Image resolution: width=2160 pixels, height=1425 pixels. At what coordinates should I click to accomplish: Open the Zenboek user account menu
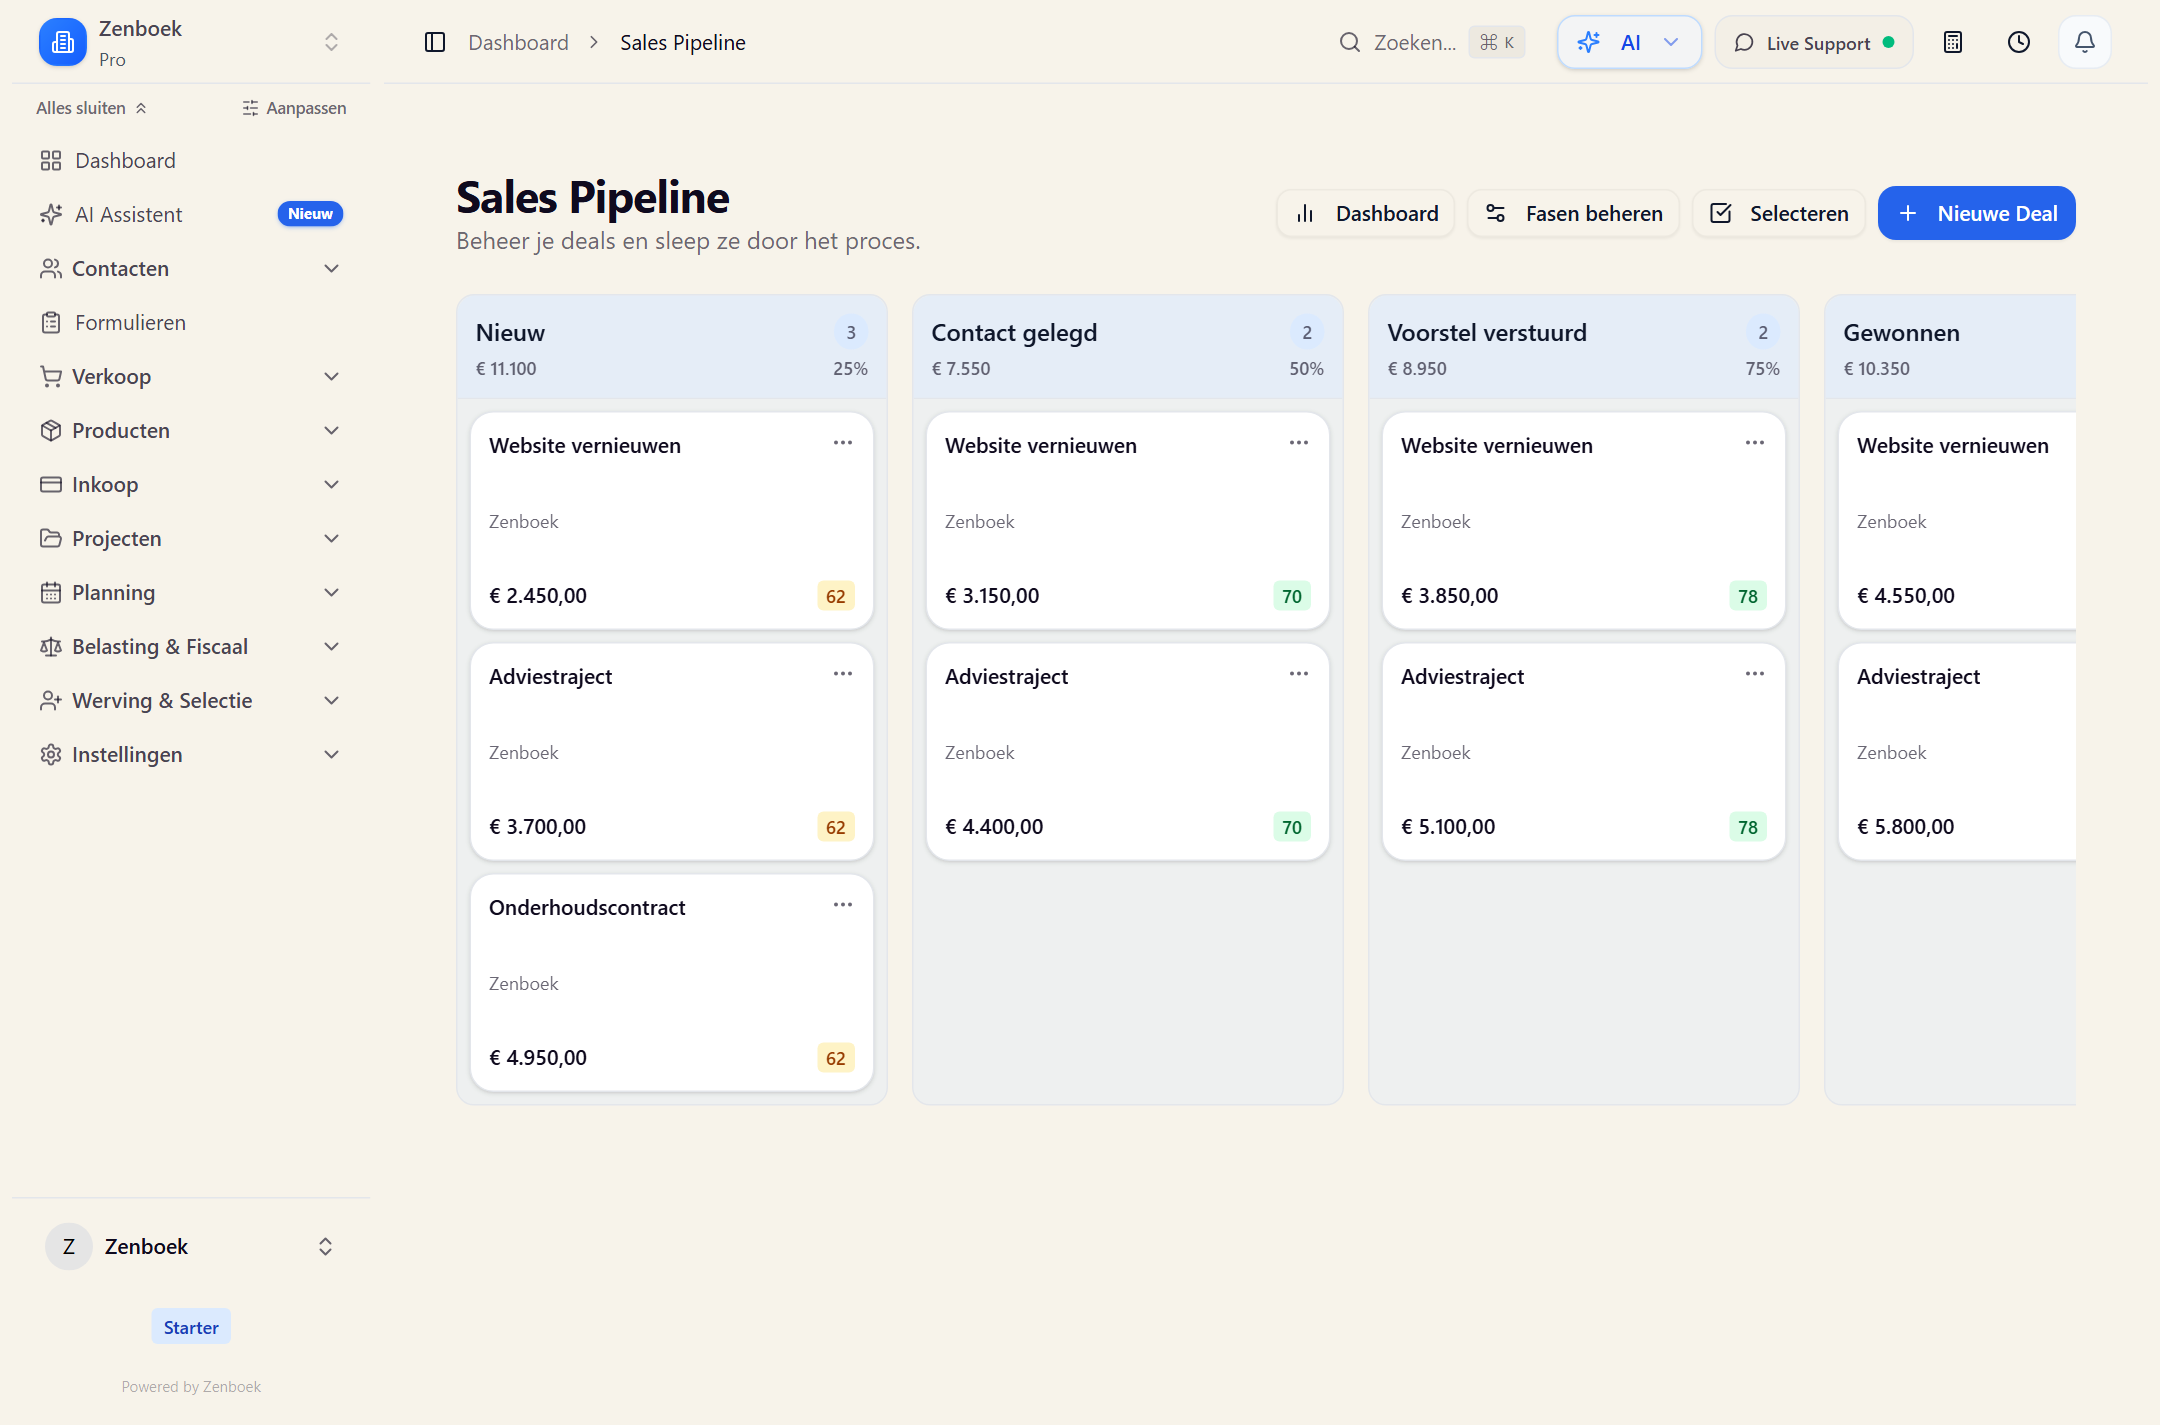pos(191,1246)
